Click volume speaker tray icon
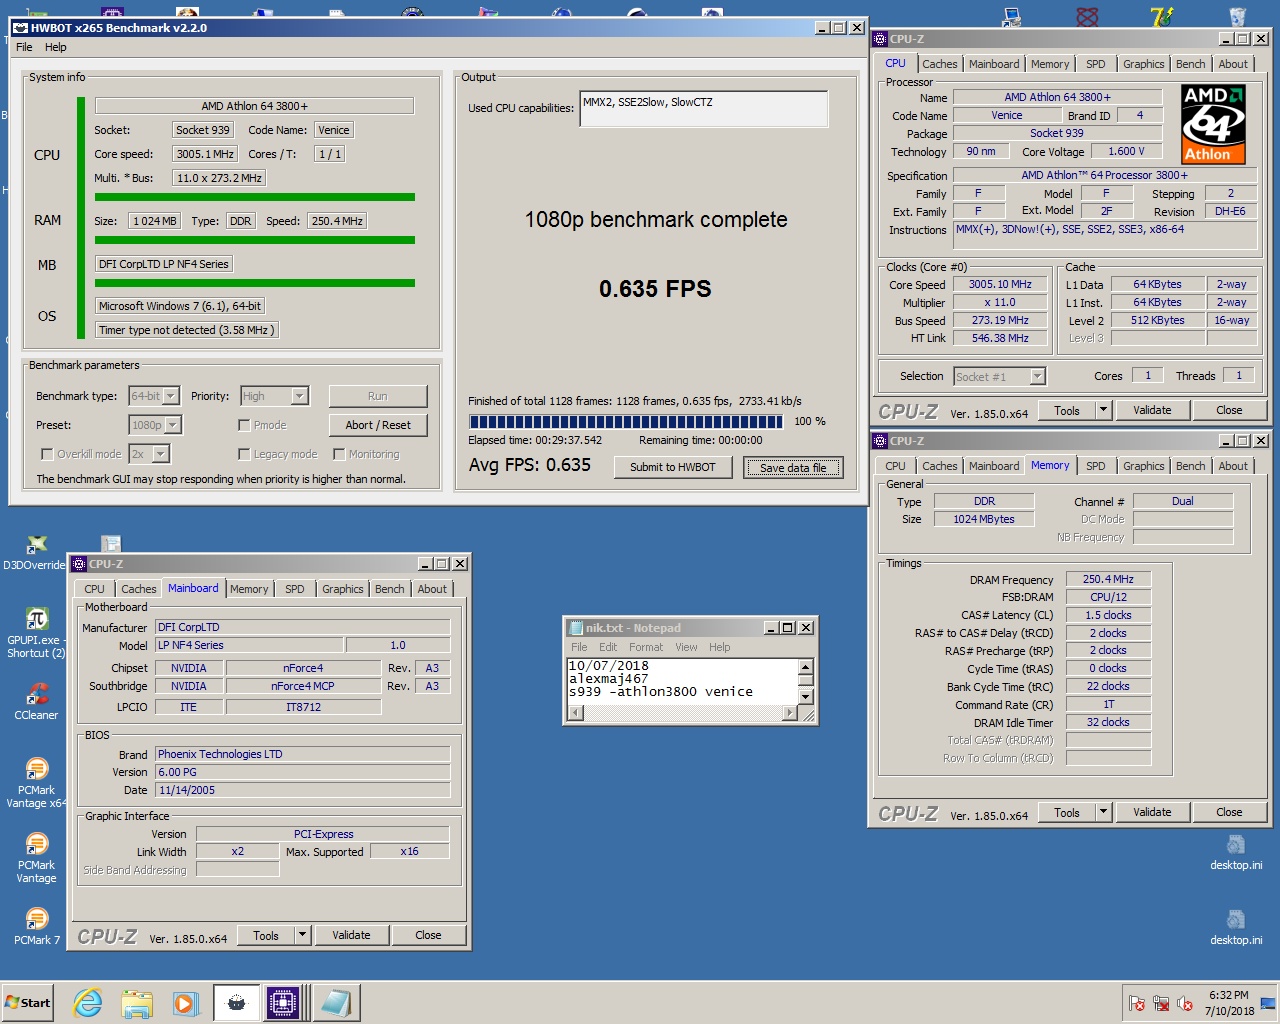Image resolution: width=1280 pixels, height=1024 pixels. pos(1185,1003)
